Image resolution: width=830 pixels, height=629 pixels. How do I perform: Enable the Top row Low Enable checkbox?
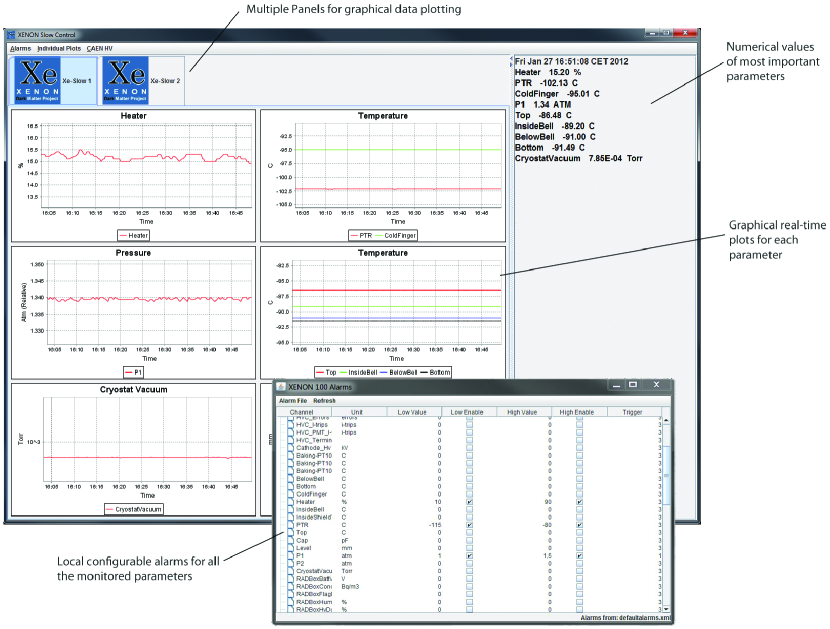click(x=470, y=533)
